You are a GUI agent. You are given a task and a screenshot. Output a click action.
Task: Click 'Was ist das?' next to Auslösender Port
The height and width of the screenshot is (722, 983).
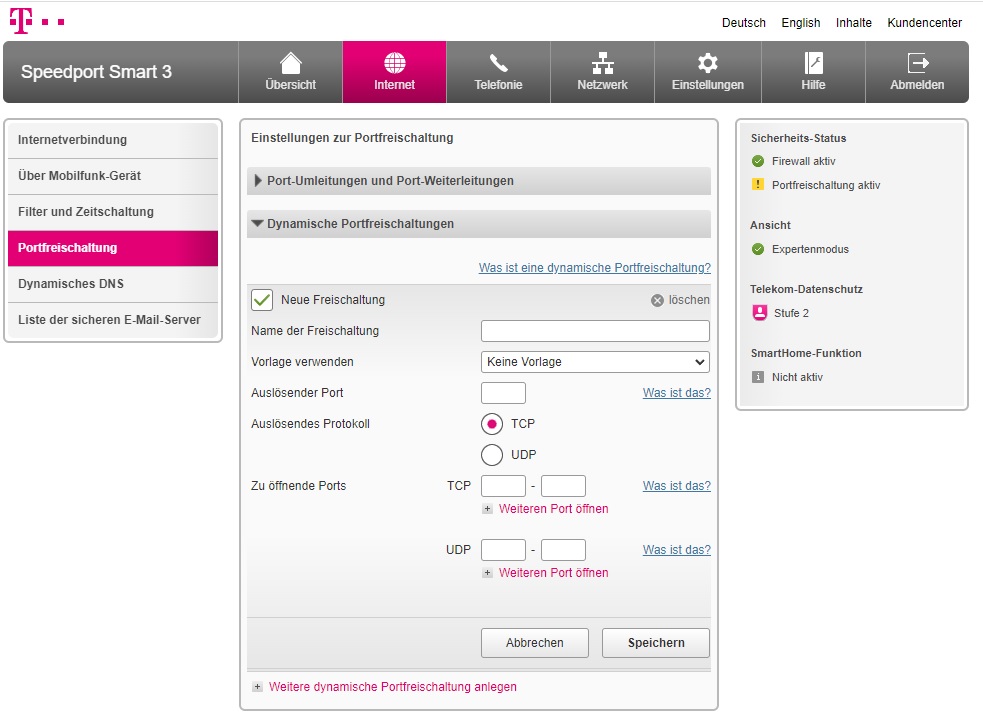pyautogui.click(x=676, y=393)
